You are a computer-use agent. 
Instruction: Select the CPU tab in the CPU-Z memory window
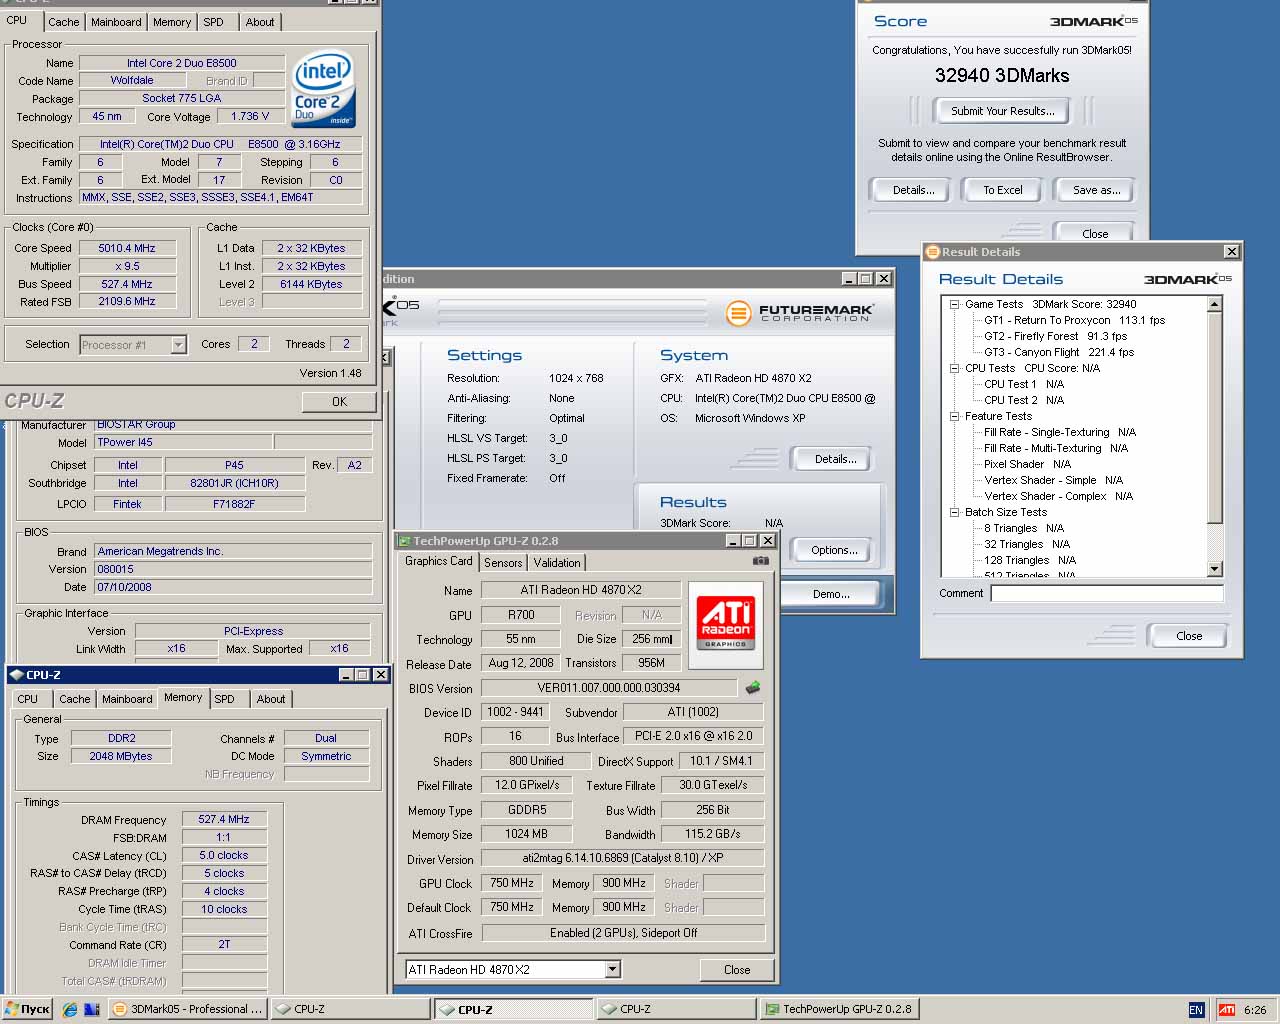(x=28, y=699)
